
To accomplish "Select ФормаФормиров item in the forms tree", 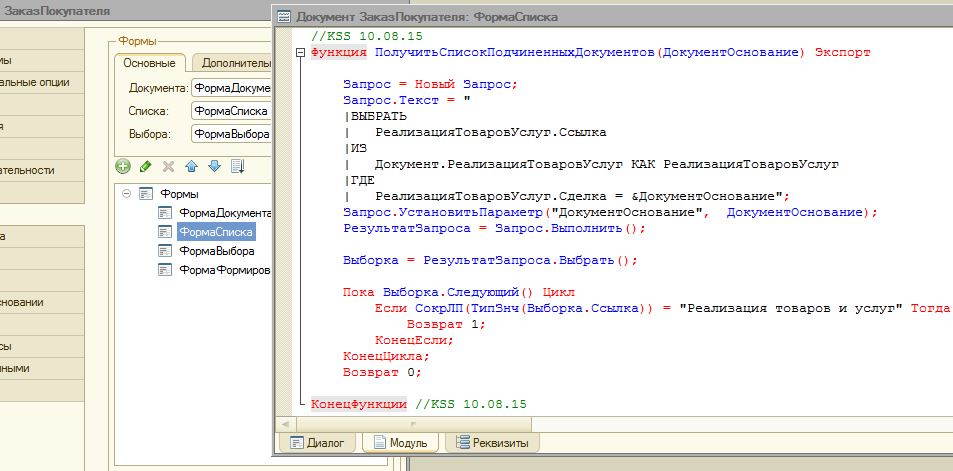I will pos(224,270).
